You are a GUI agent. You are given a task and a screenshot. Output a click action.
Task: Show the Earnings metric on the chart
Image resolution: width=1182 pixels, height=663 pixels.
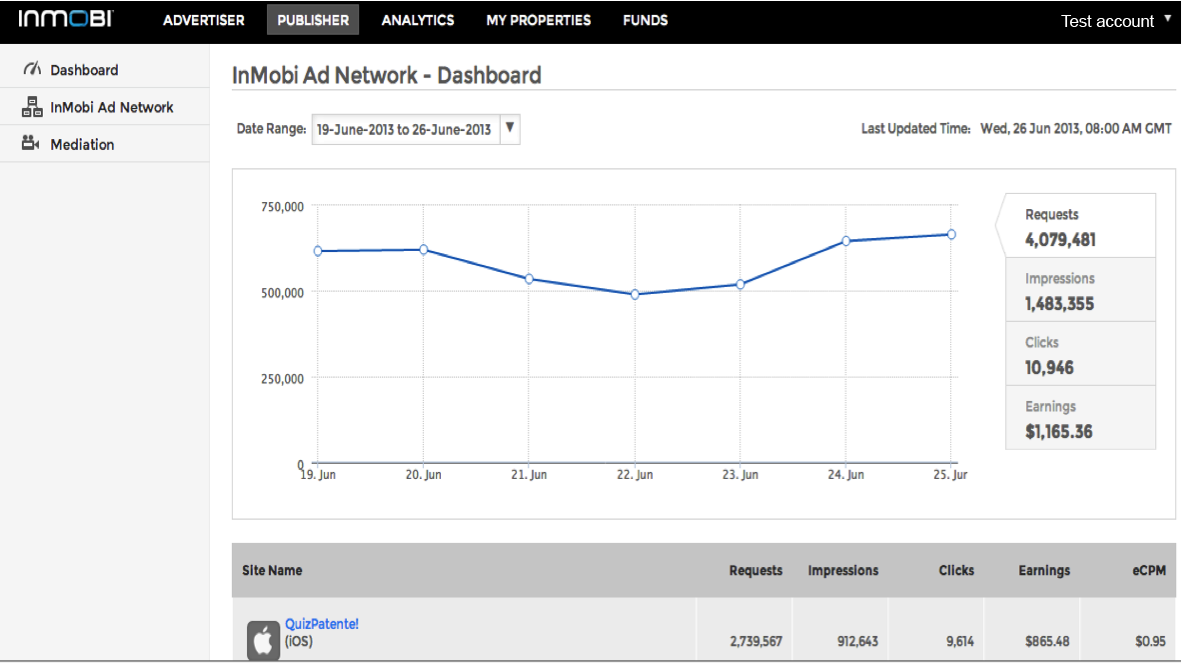click(x=1080, y=418)
